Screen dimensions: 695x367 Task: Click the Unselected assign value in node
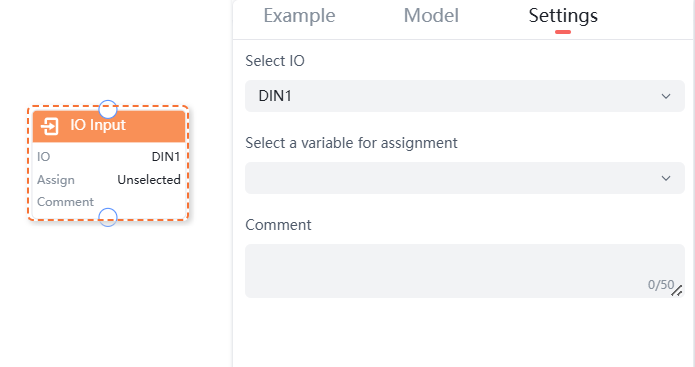[149, 180]
